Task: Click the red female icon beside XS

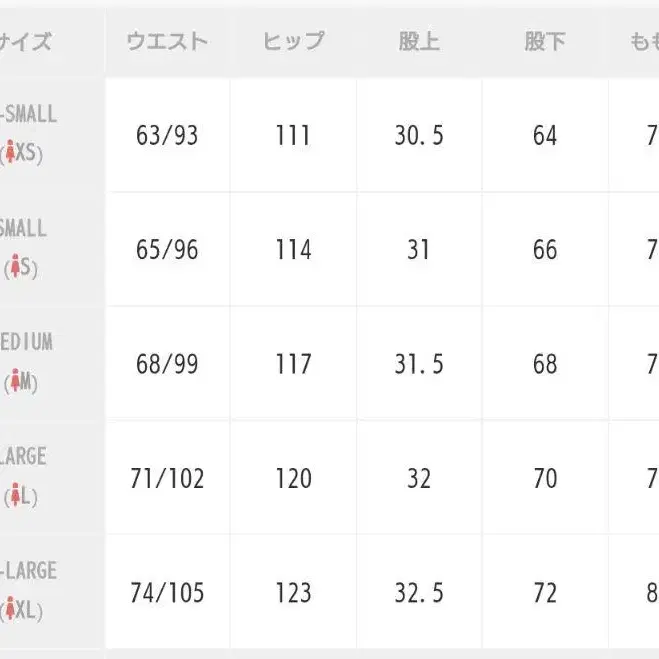Action: point(10,152)
